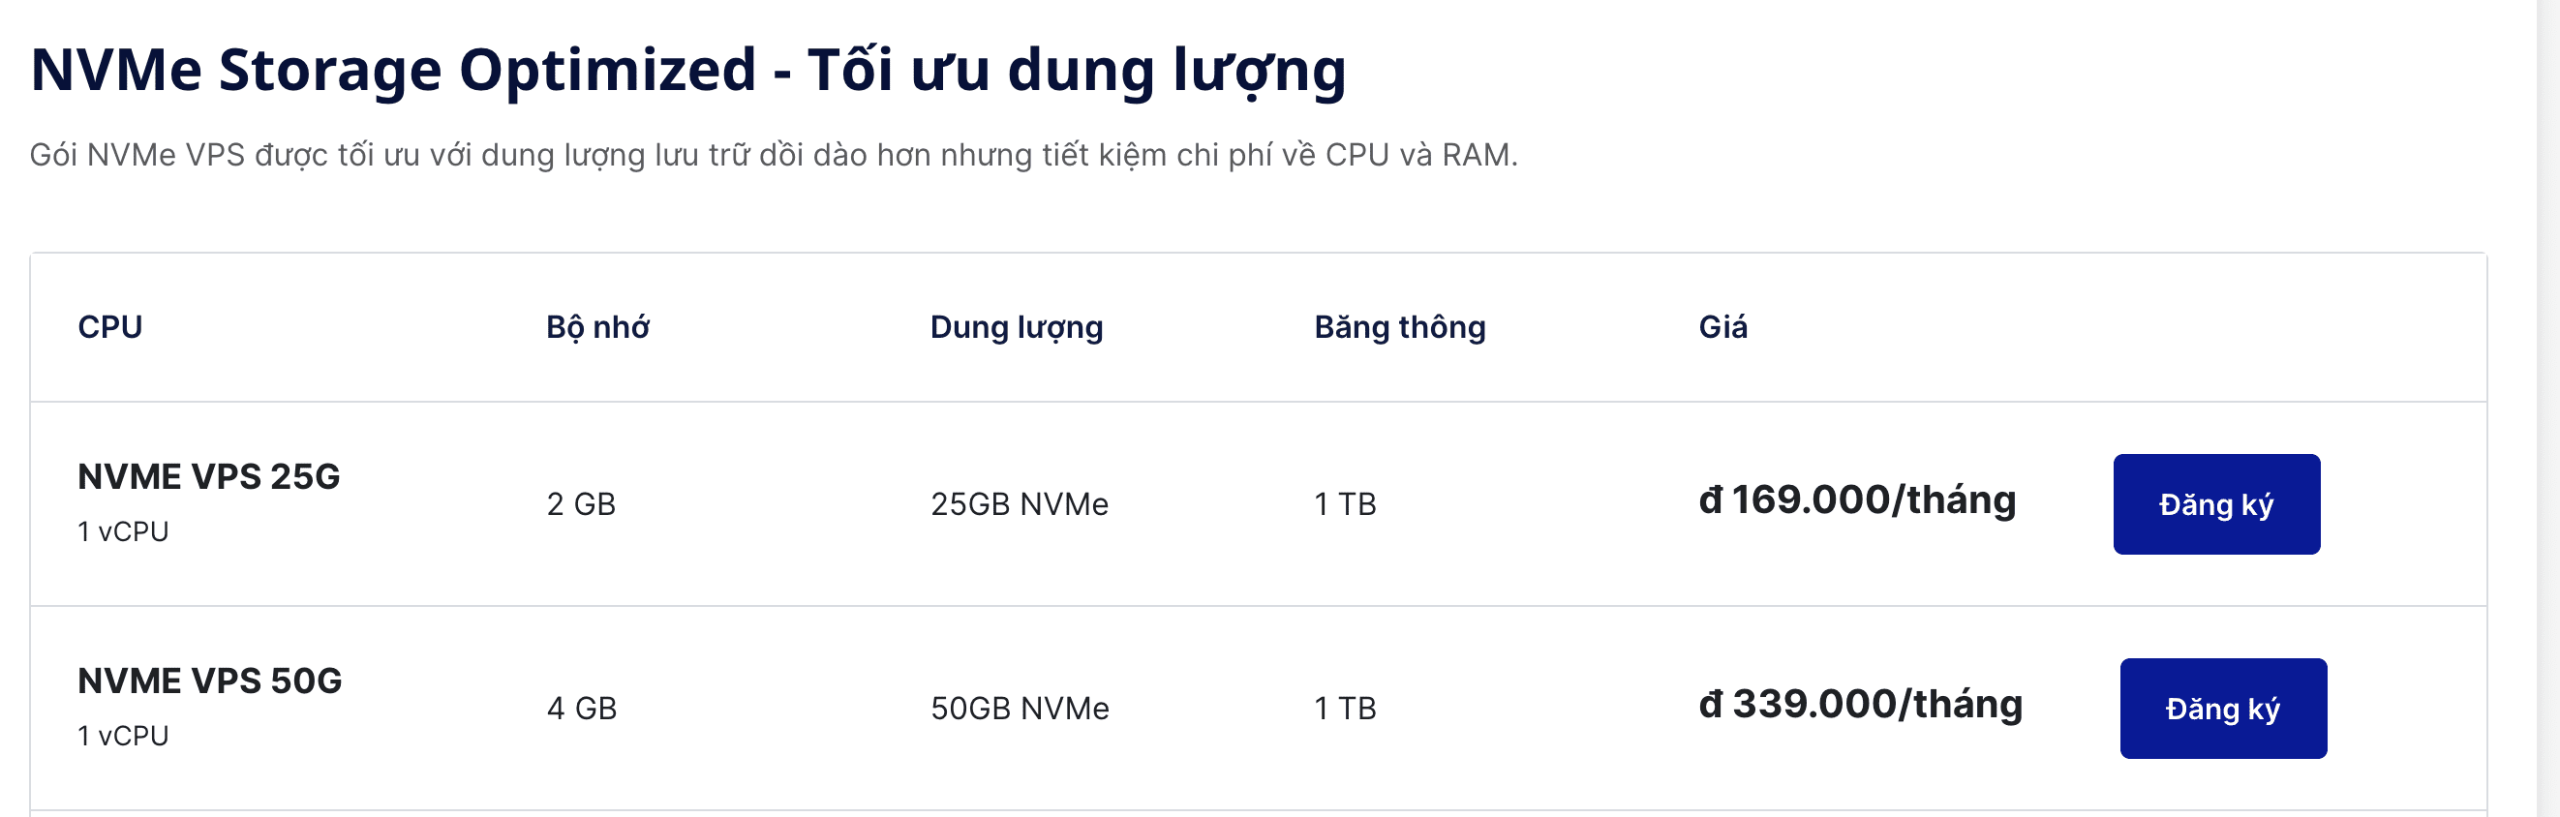
Task: Click the đ 169.000/tháng price
Action: [x=1857, y=500]
